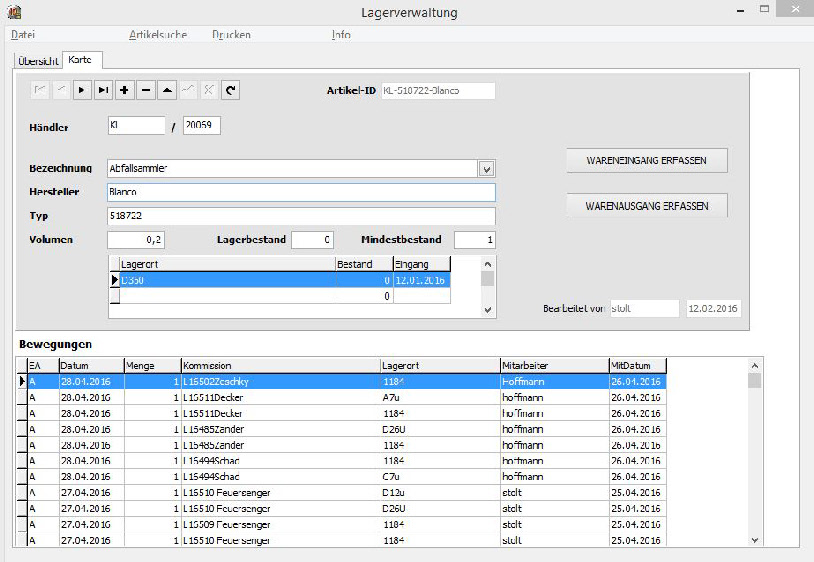Click Kommission column header
The width and height of the screenshot is (814, 562).
tap(281, 365)
